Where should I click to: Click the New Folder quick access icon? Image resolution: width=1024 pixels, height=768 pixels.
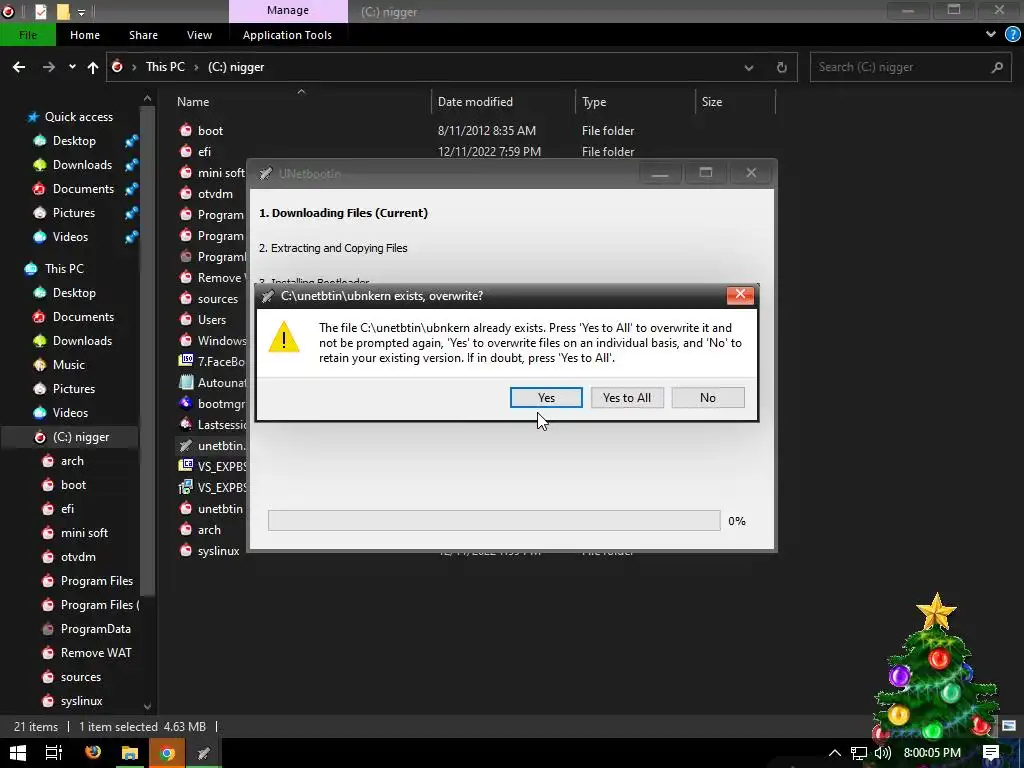pyautogui.click(x=63, y=11)
